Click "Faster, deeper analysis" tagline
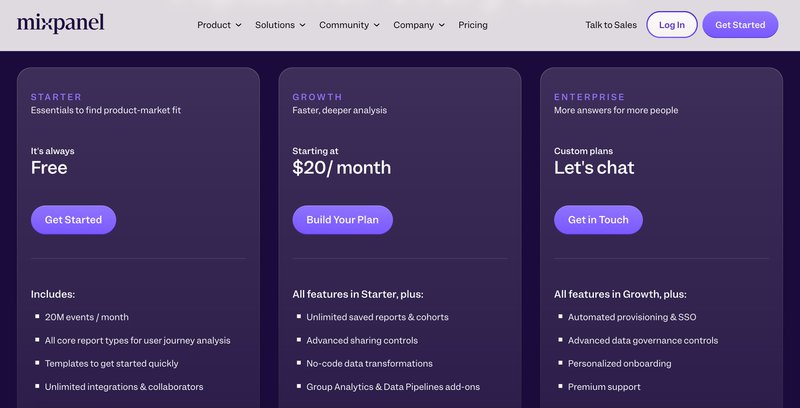 (x=340, y=110)
